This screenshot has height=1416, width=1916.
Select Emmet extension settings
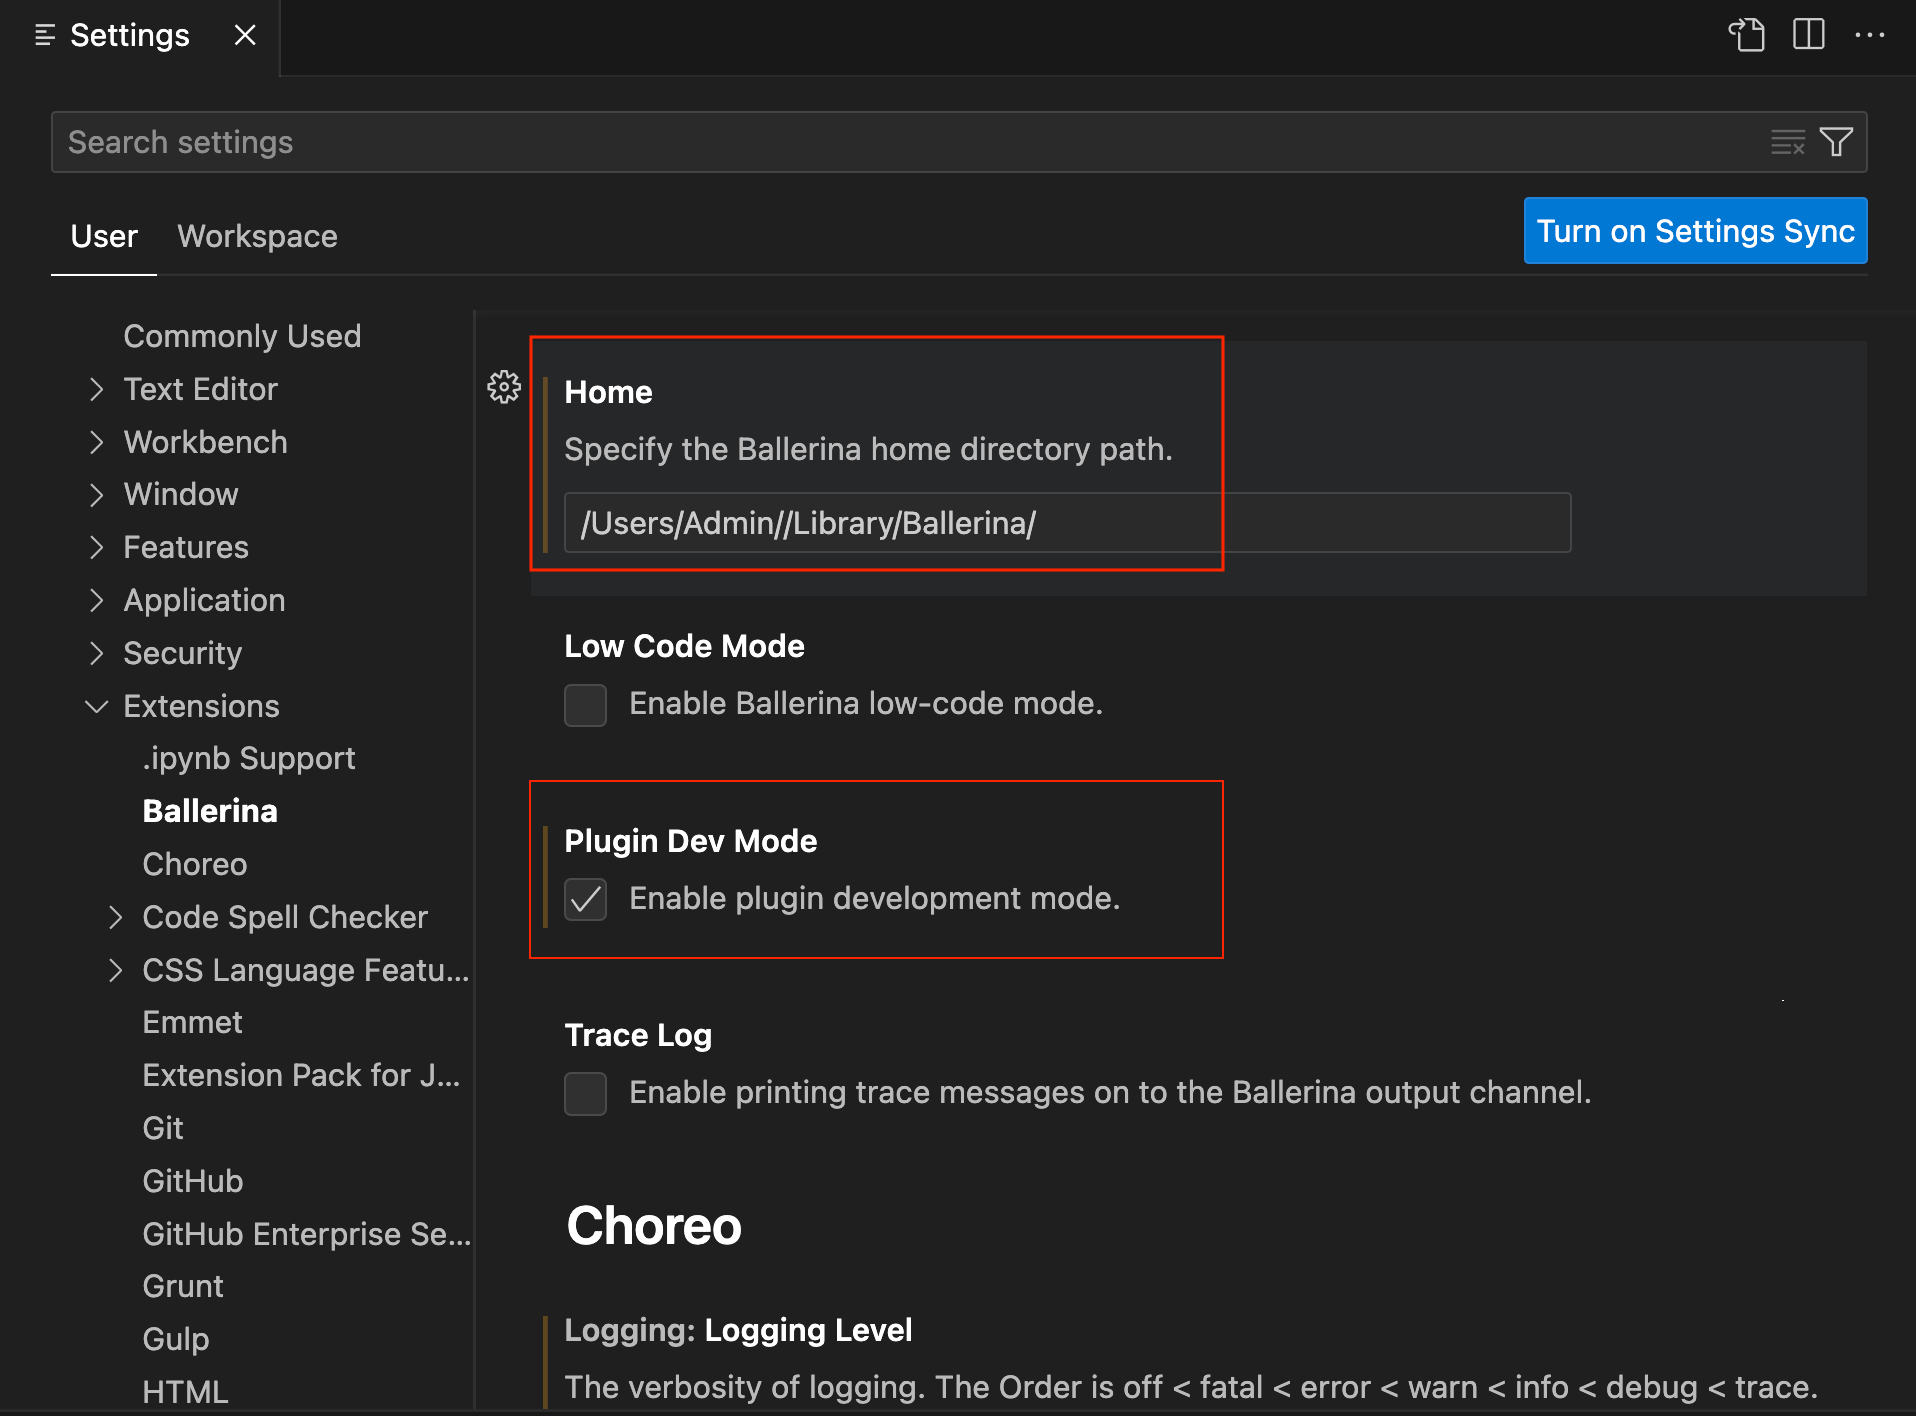tap(193, 1022)
